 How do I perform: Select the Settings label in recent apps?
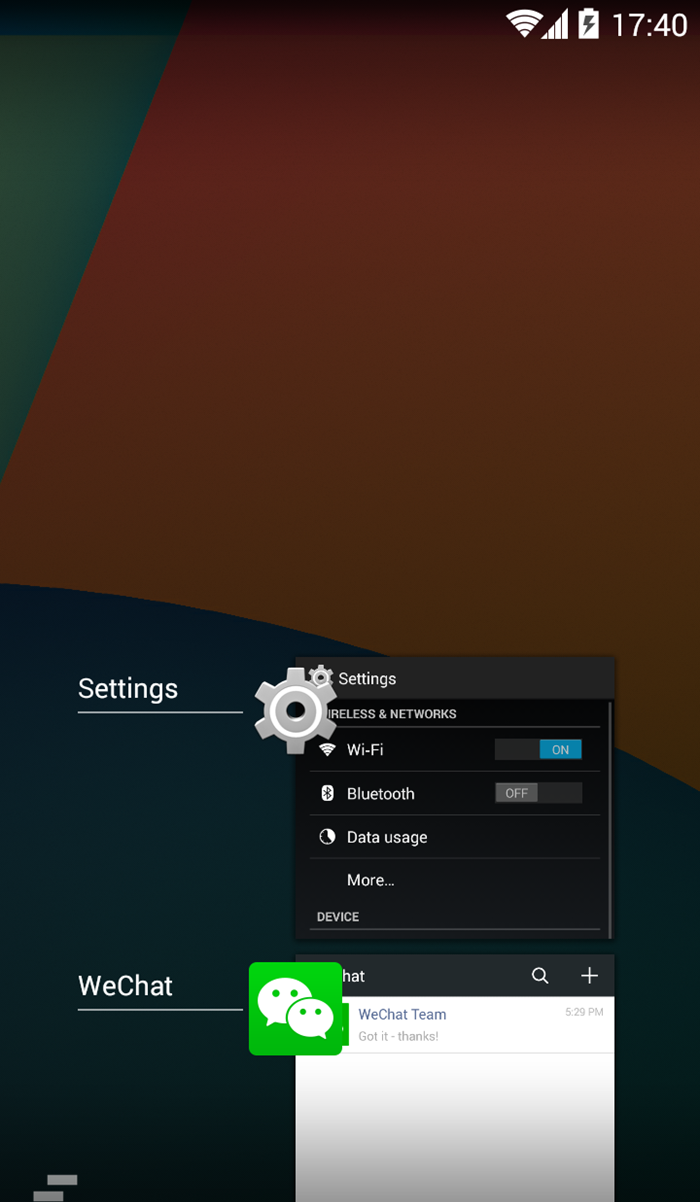point(128,688)
